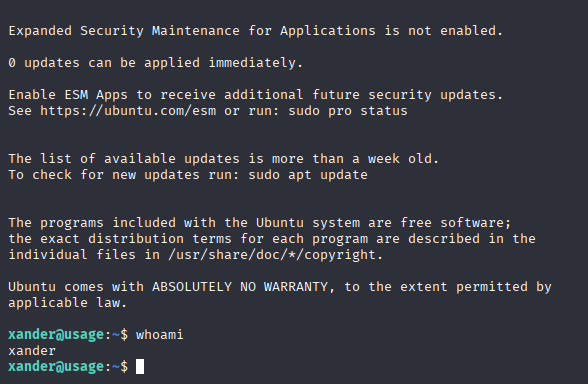588x384 pixels.
Task: Click the block cursor at the prompt
Action: click(140, 366)
